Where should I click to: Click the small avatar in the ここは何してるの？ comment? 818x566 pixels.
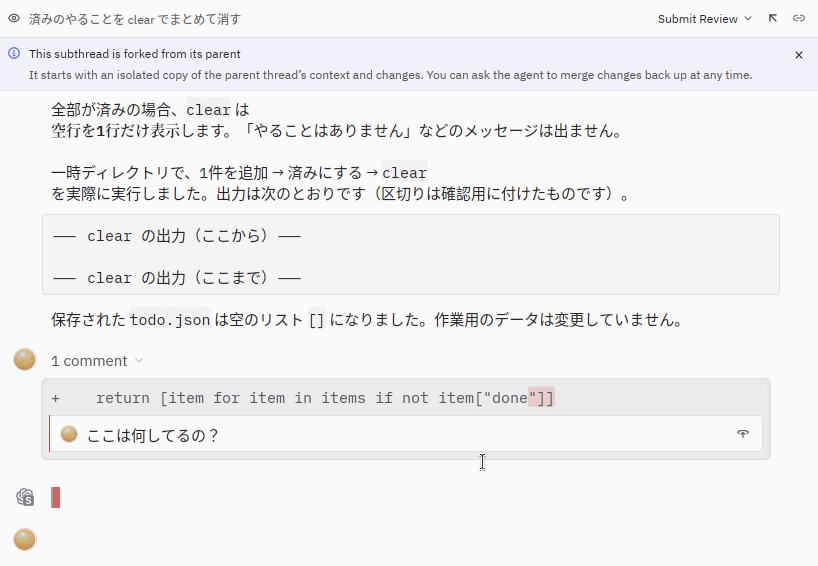tap(69, 433)
